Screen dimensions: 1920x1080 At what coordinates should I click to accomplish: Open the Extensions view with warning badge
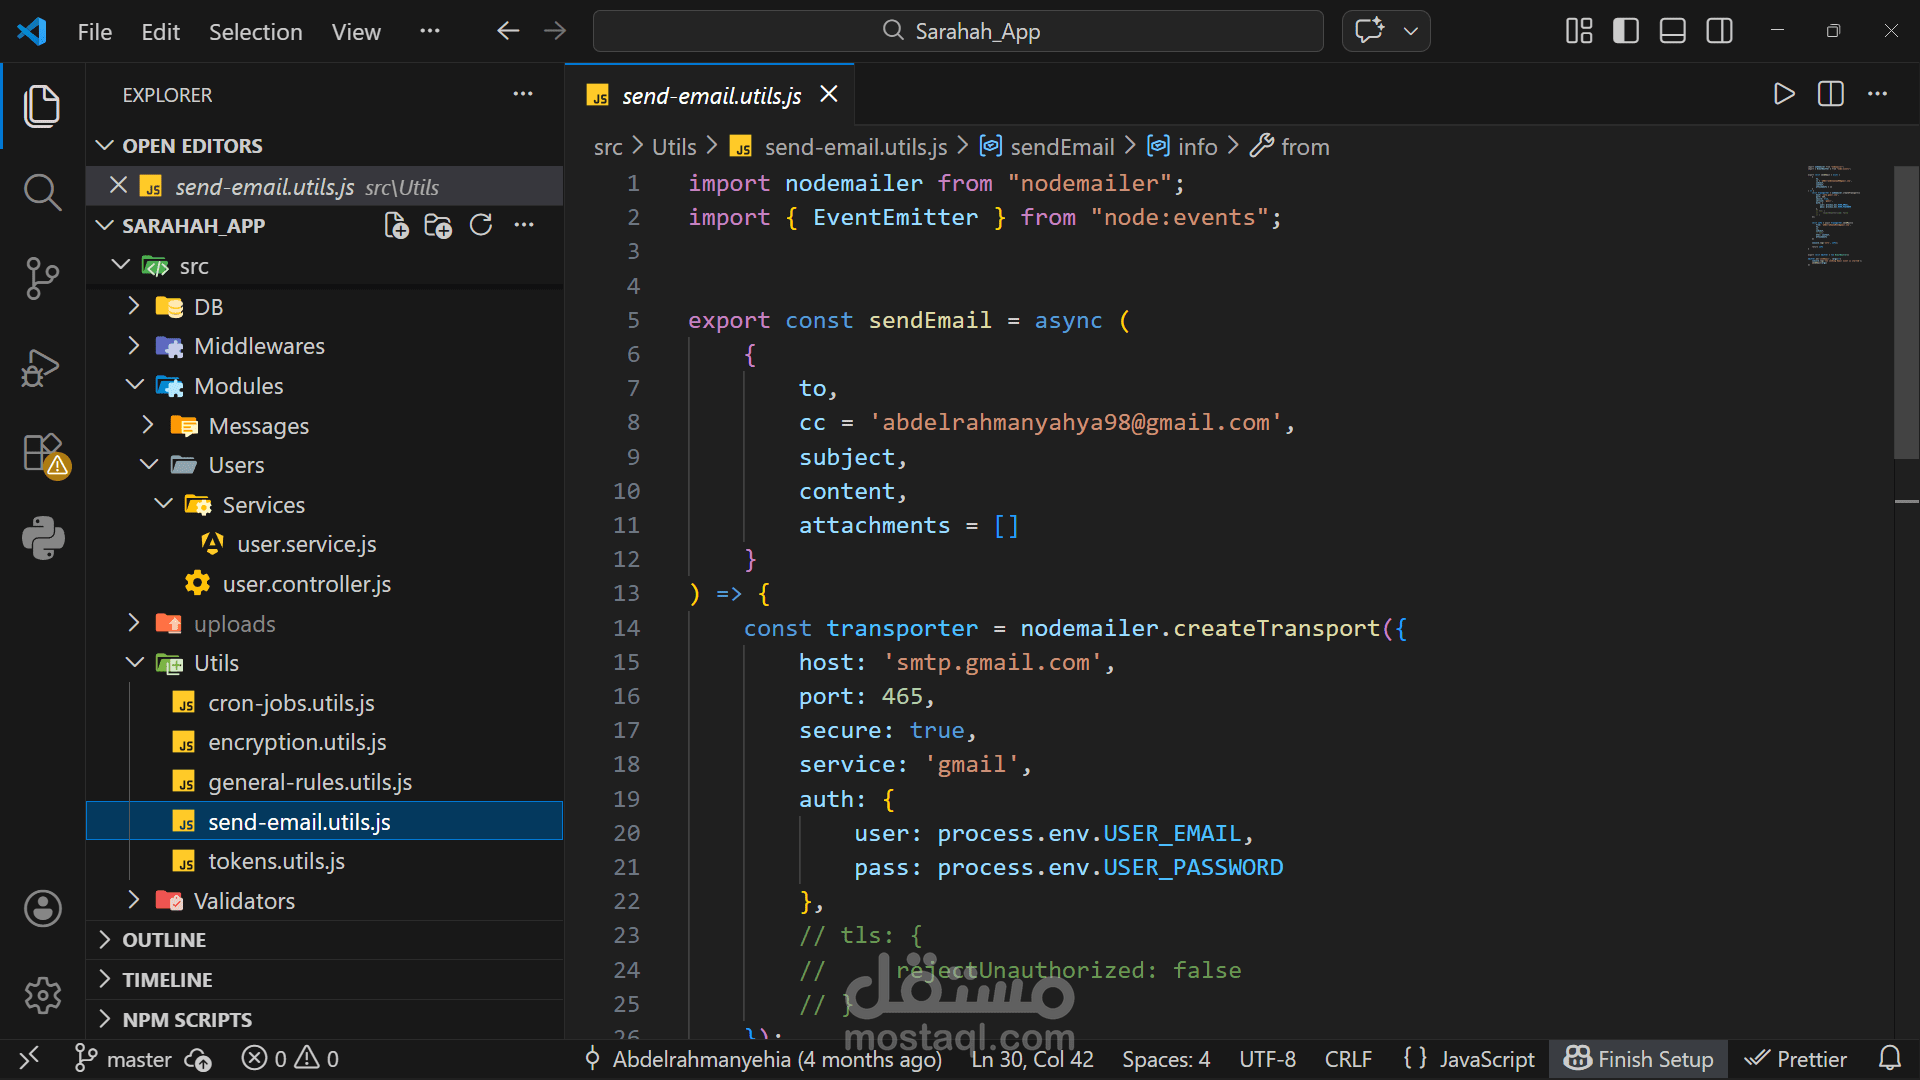tap(42, 454)
